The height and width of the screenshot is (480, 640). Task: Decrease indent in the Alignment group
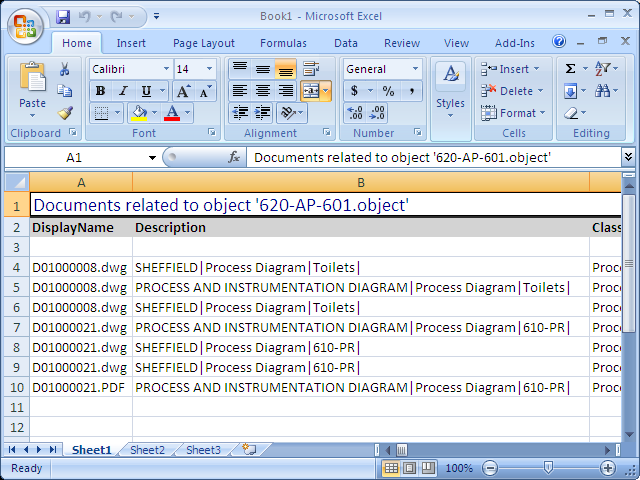(240, 113)
